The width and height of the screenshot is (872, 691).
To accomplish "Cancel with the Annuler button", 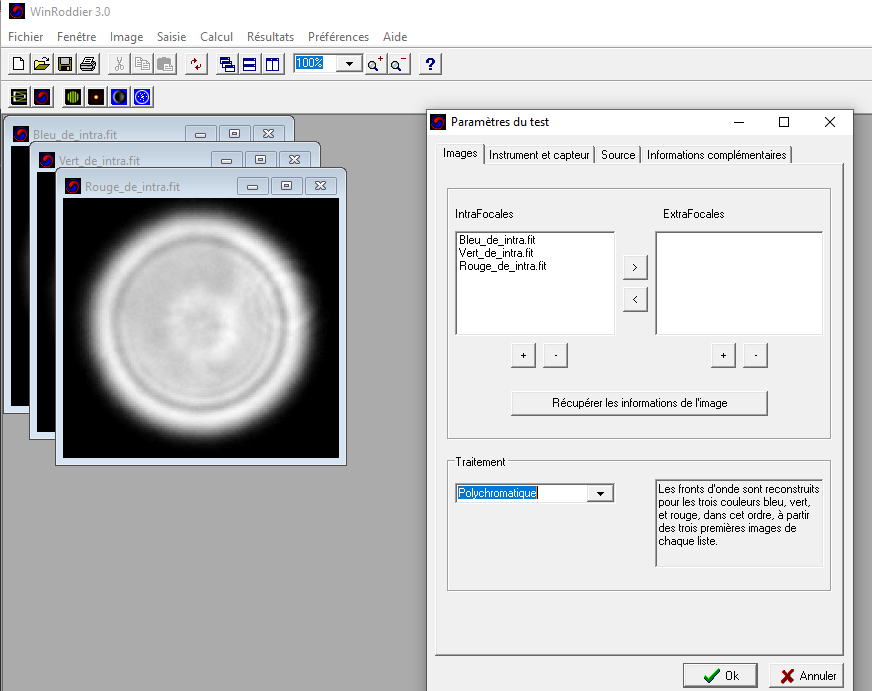I will 806,676.
